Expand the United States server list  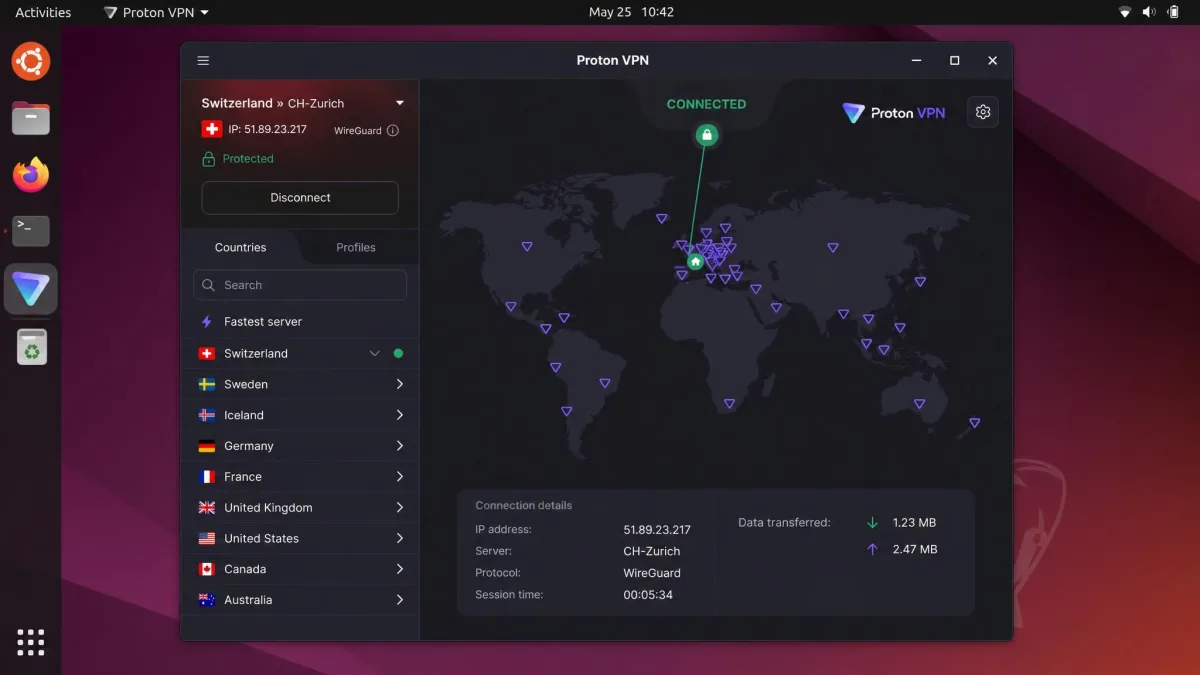(x=400, y=538)
